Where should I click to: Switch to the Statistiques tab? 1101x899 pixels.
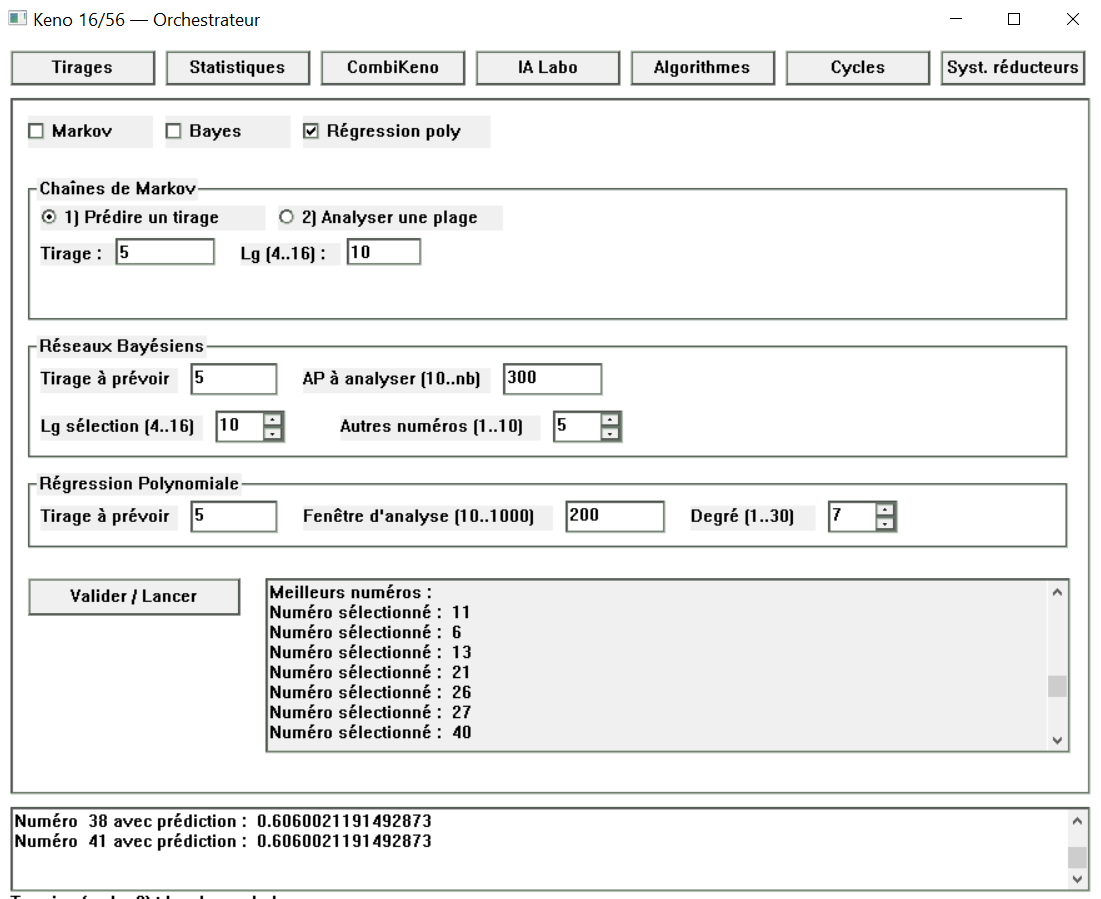[x=237, y=68]
